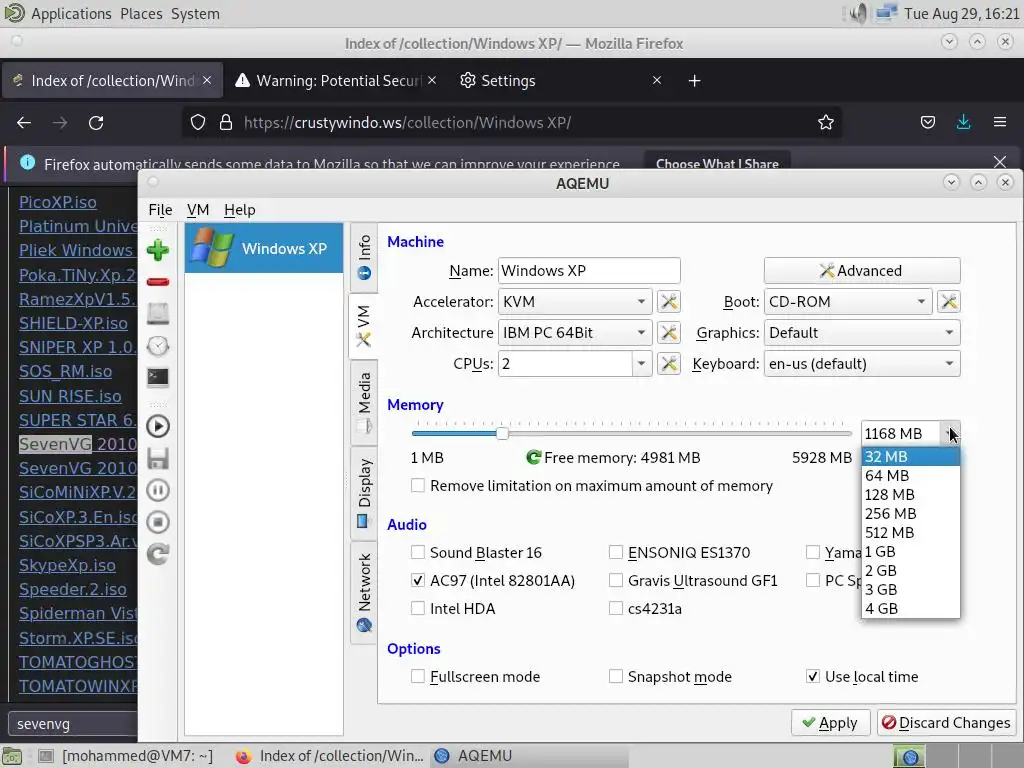
Task: Refresh free memory with green arrow icon
Action: click(x=534, y=458)
